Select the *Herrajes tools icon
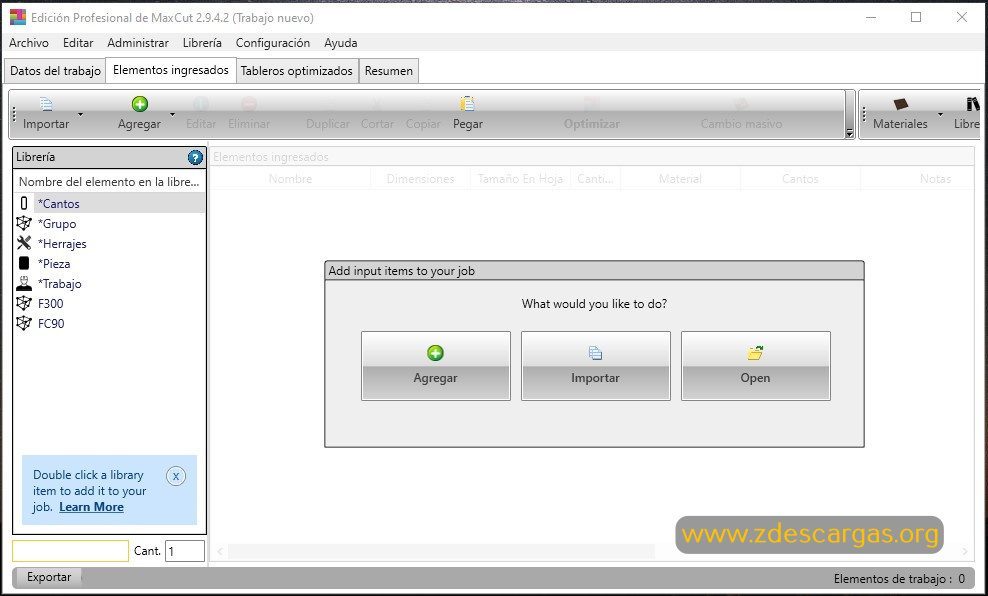Viewport: 988px width, 596px height. click(x=24, y=243)
